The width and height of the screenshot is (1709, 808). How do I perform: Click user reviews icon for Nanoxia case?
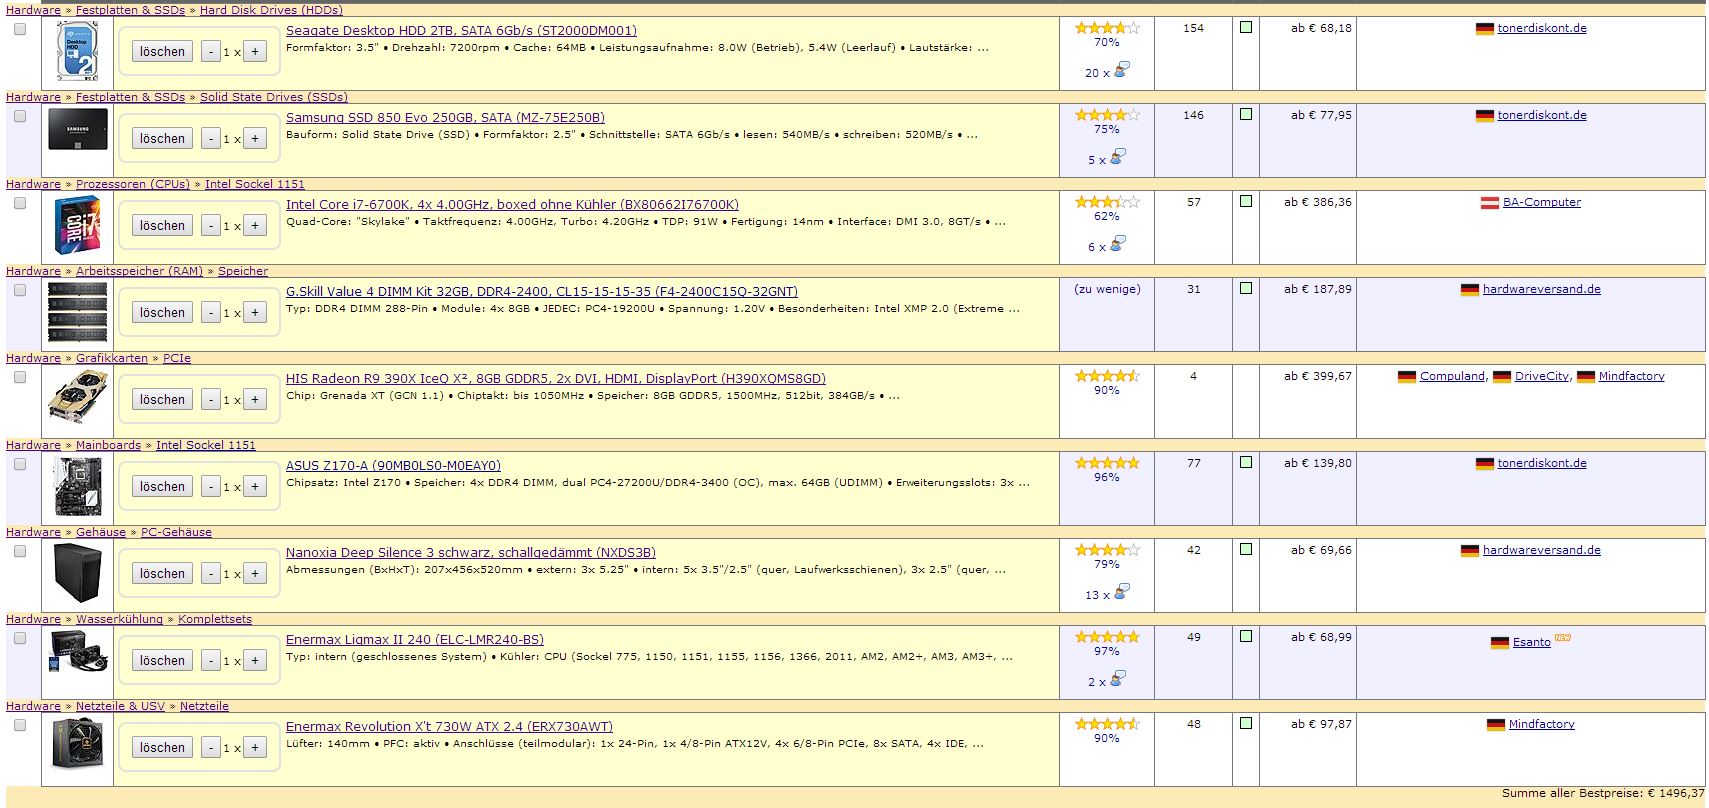point(1121,592)
